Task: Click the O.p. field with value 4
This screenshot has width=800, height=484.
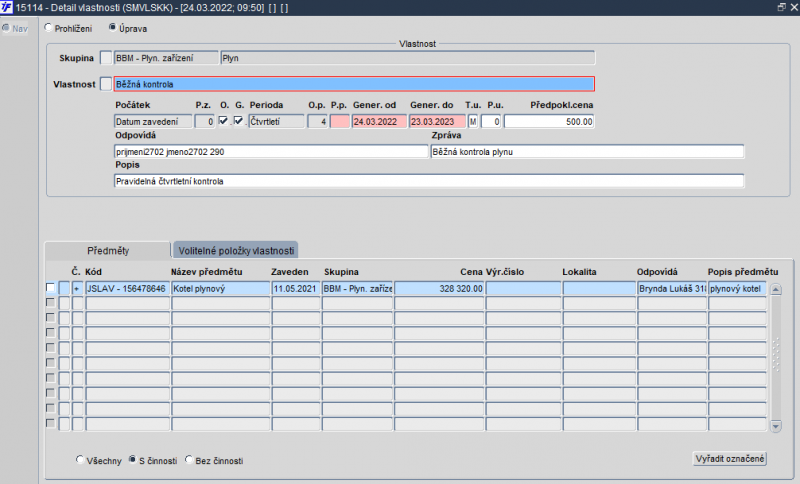Action: pyautogui.click(x=317, y=121)
